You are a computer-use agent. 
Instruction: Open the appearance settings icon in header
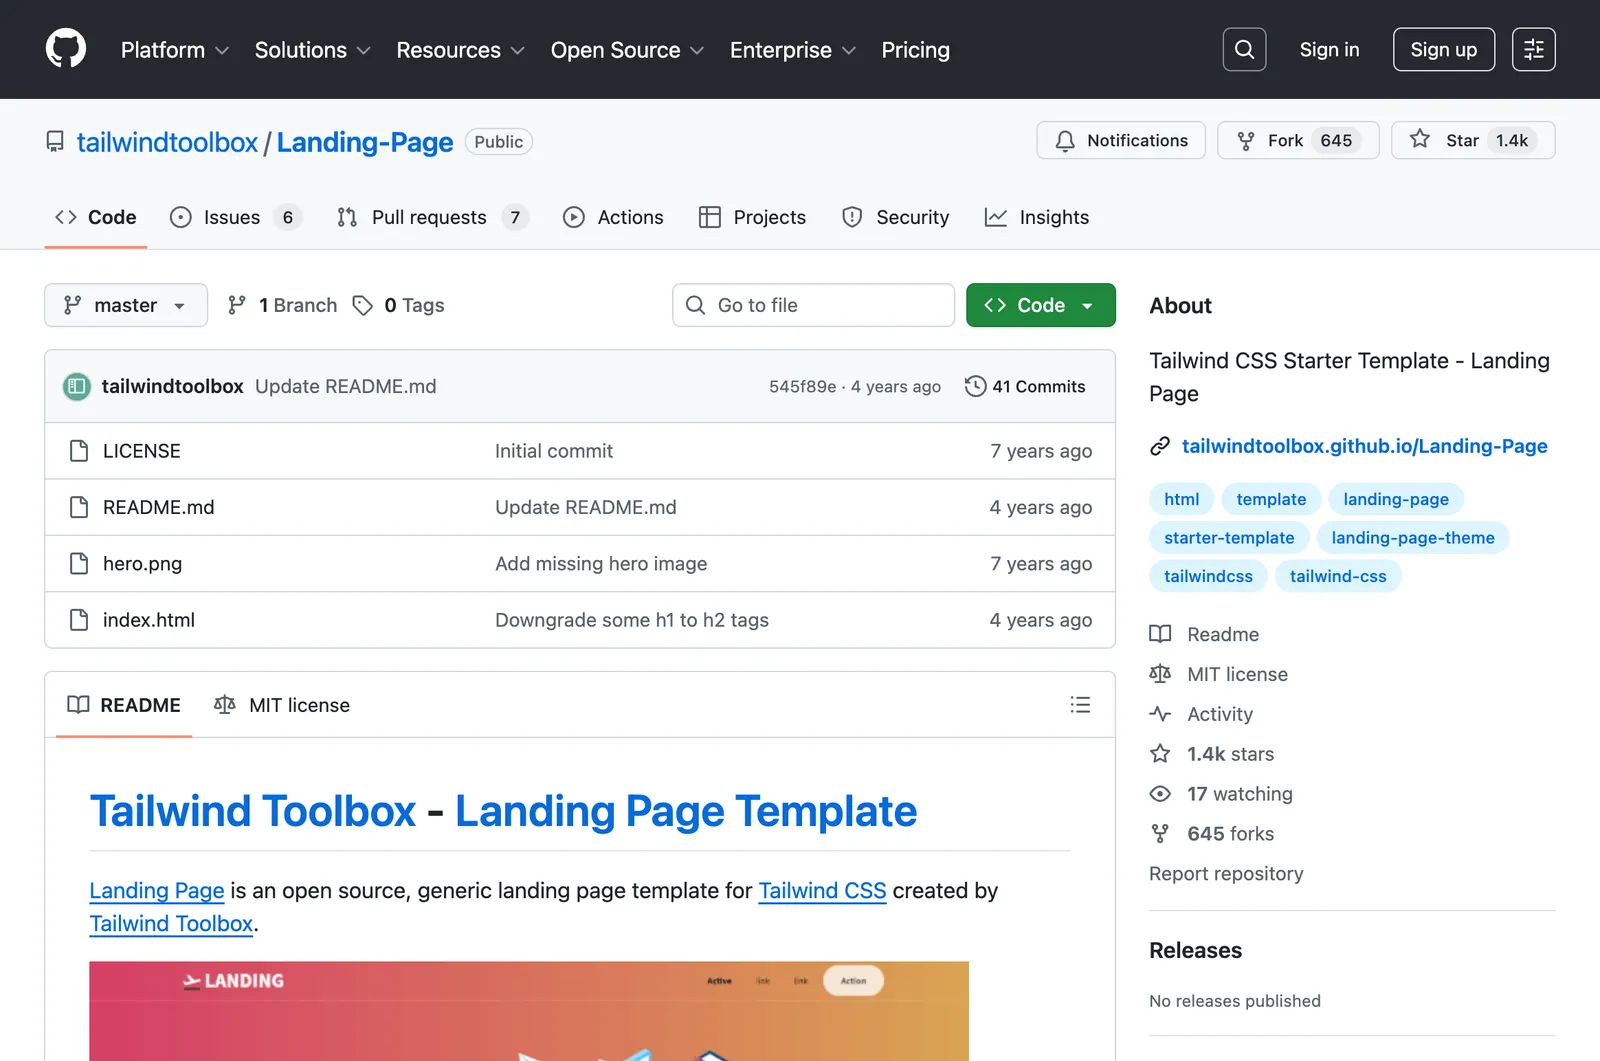(1533, 49)
